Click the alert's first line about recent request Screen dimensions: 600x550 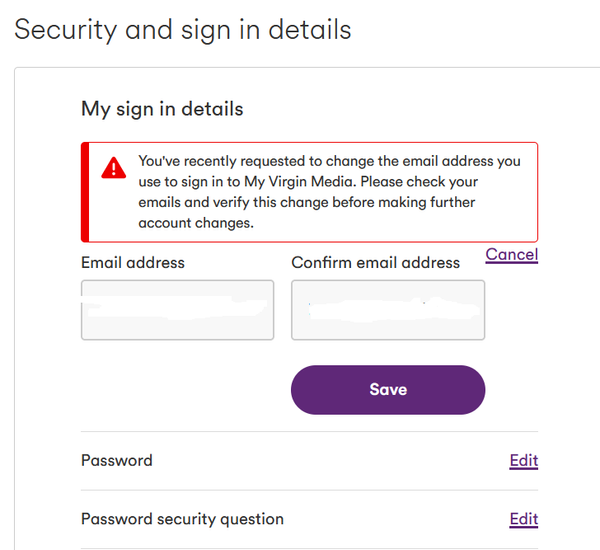(x=329, y=161)
